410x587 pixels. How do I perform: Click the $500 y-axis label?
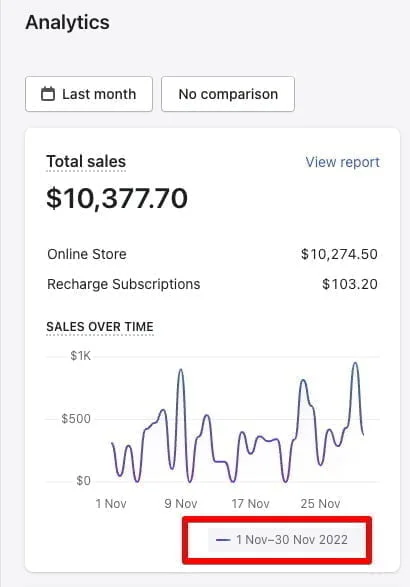coord(76,419)
